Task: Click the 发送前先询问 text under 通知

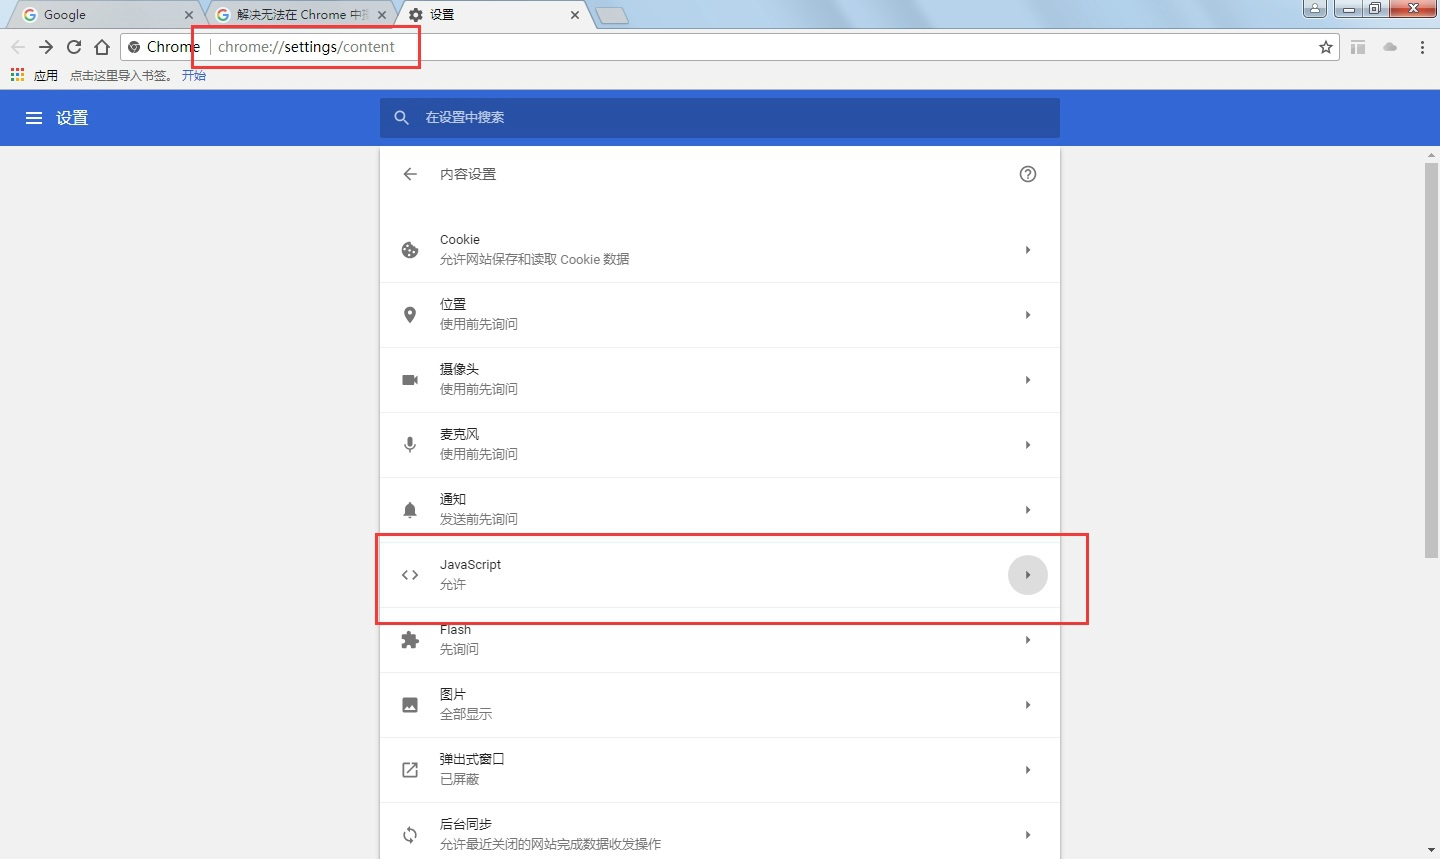Action: point(479,520)
